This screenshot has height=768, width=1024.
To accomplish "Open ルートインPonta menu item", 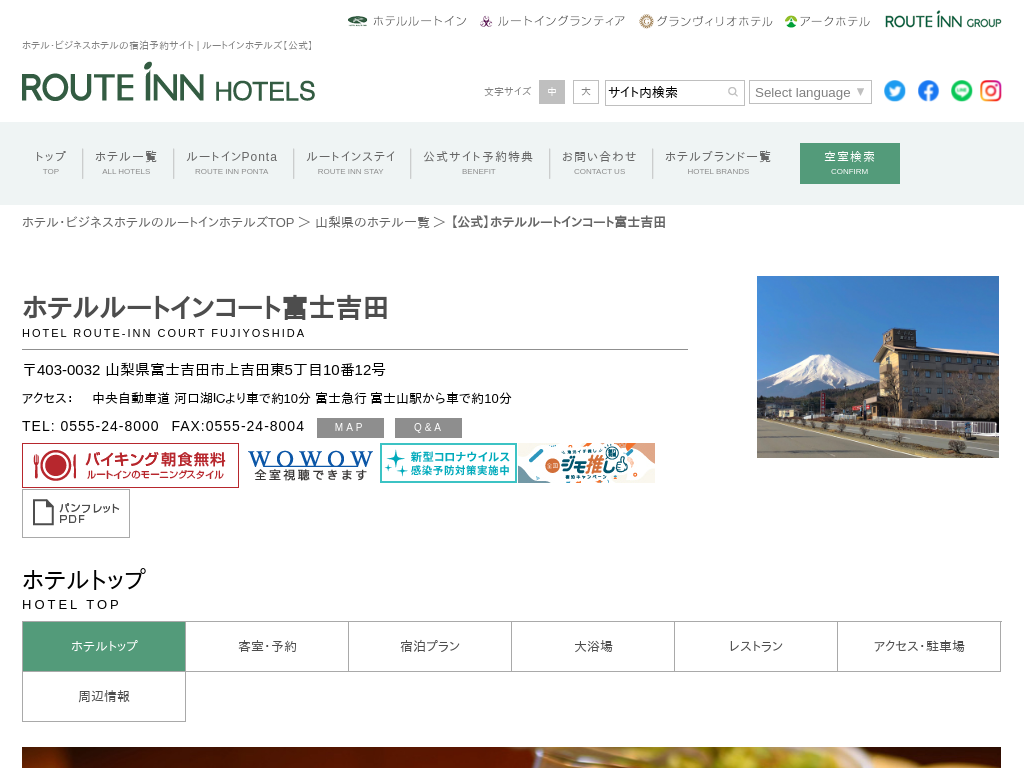I will (232, 163).
